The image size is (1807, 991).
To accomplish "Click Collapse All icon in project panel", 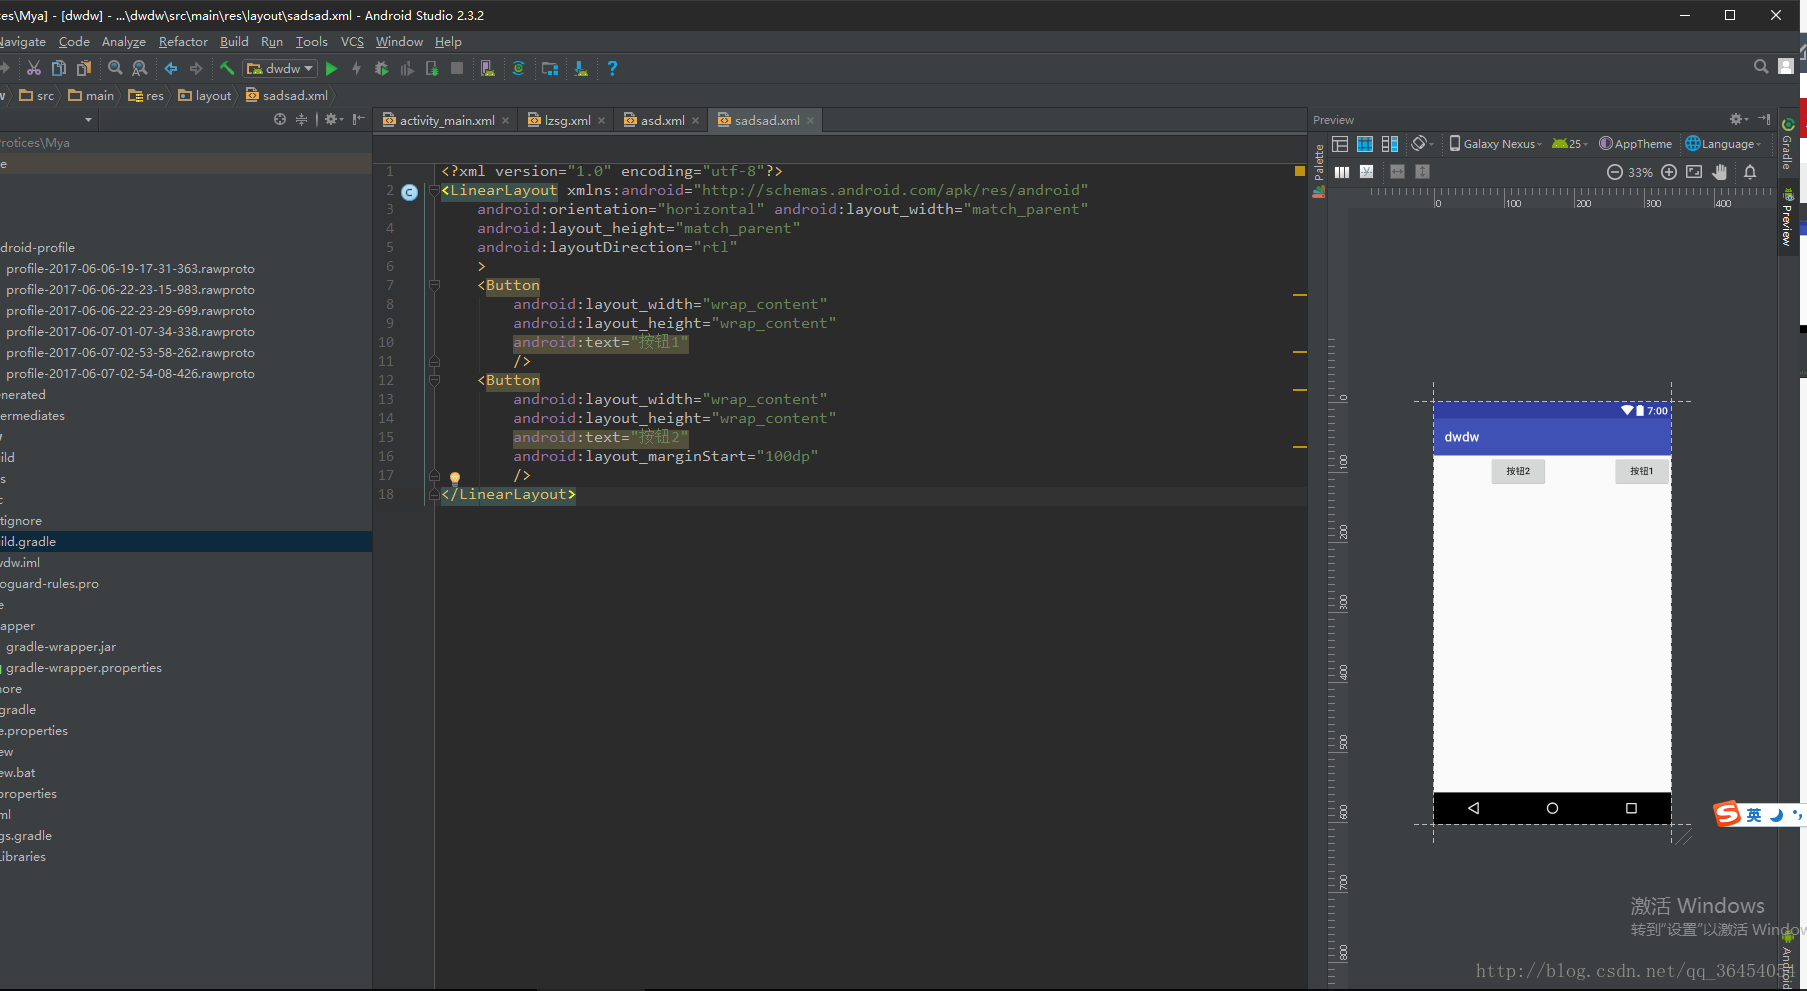I will coord(302,119).
